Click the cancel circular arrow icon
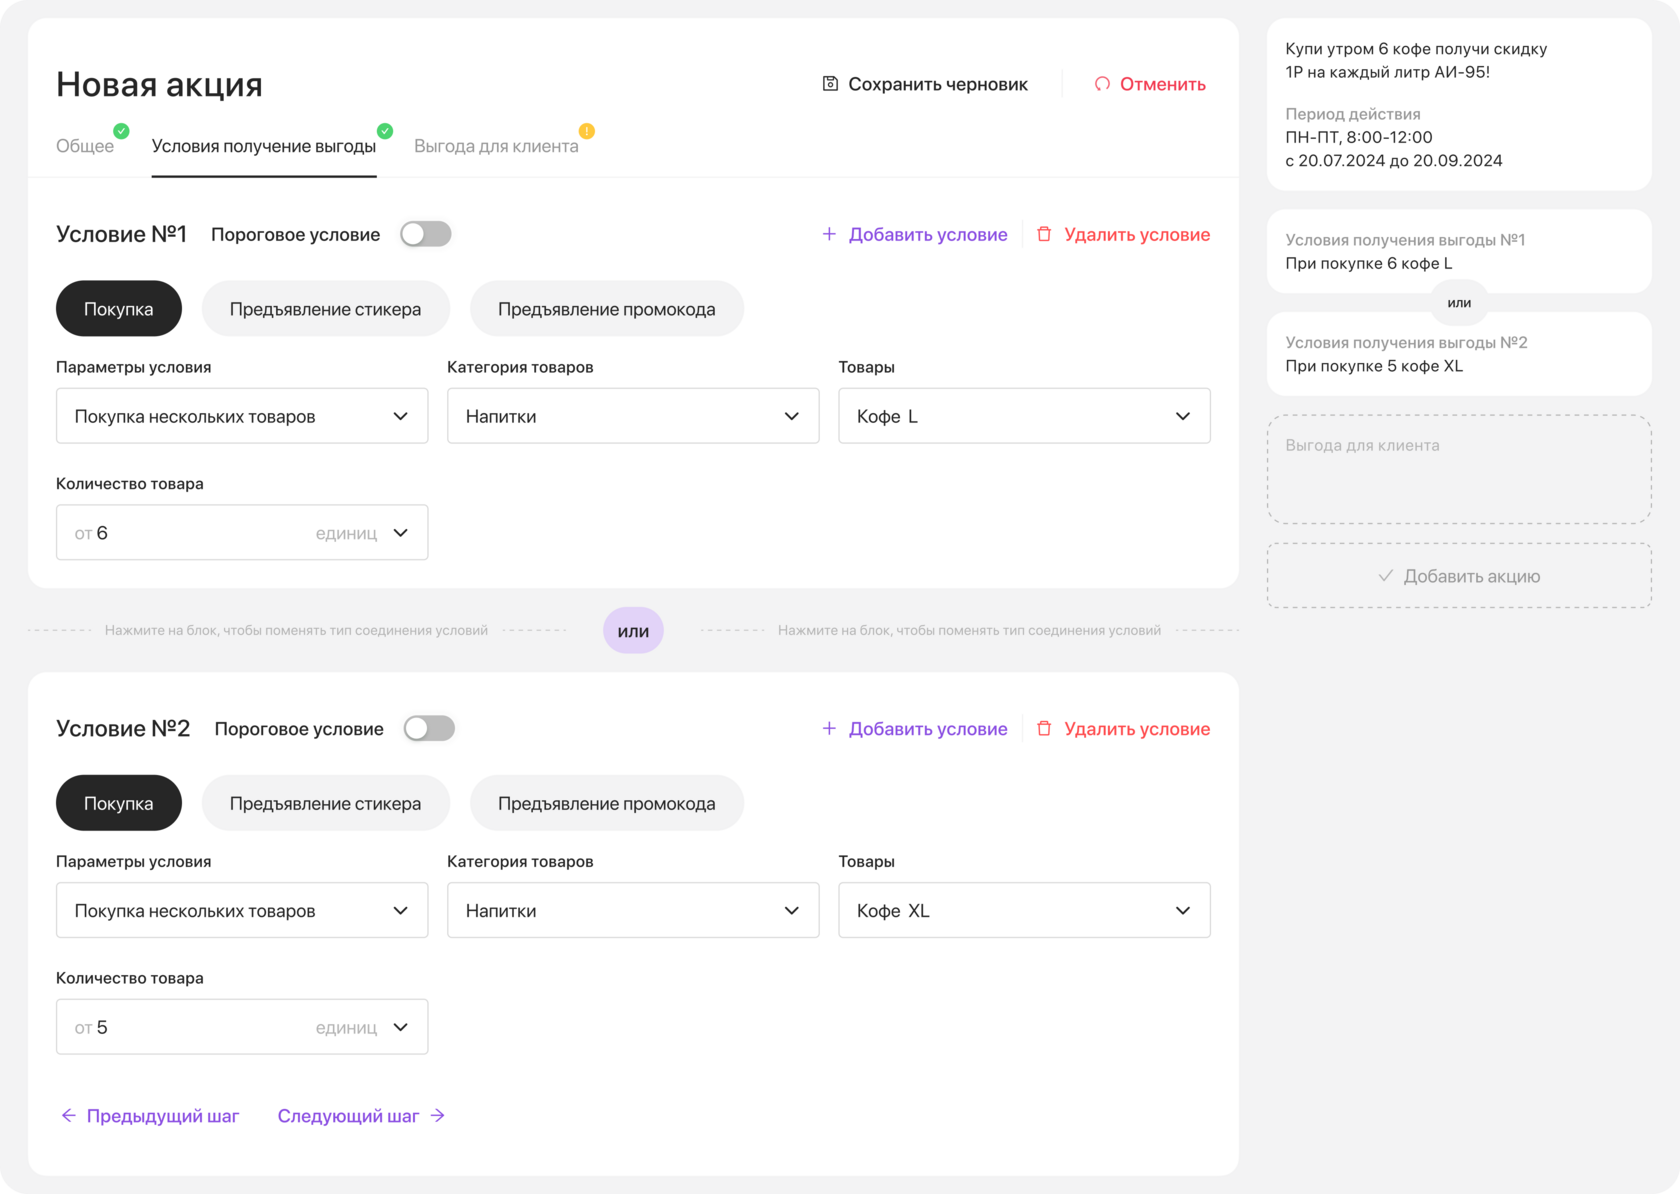This screenshot has width=1680, height=1194. click(x=1102, y=84)
